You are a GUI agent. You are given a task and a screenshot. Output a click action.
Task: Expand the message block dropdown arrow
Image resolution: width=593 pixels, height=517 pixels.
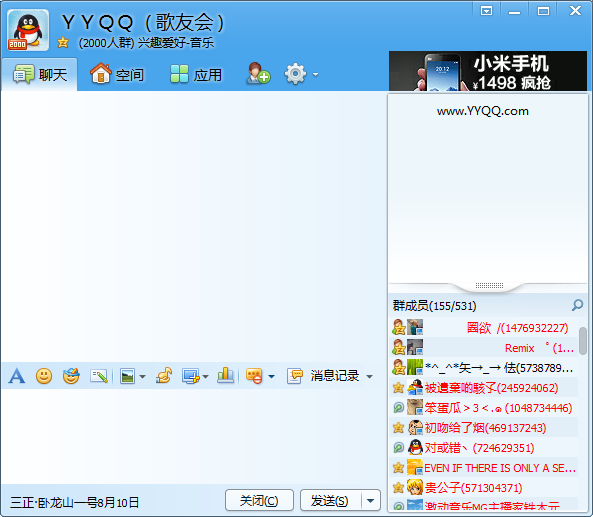point(271,377)
